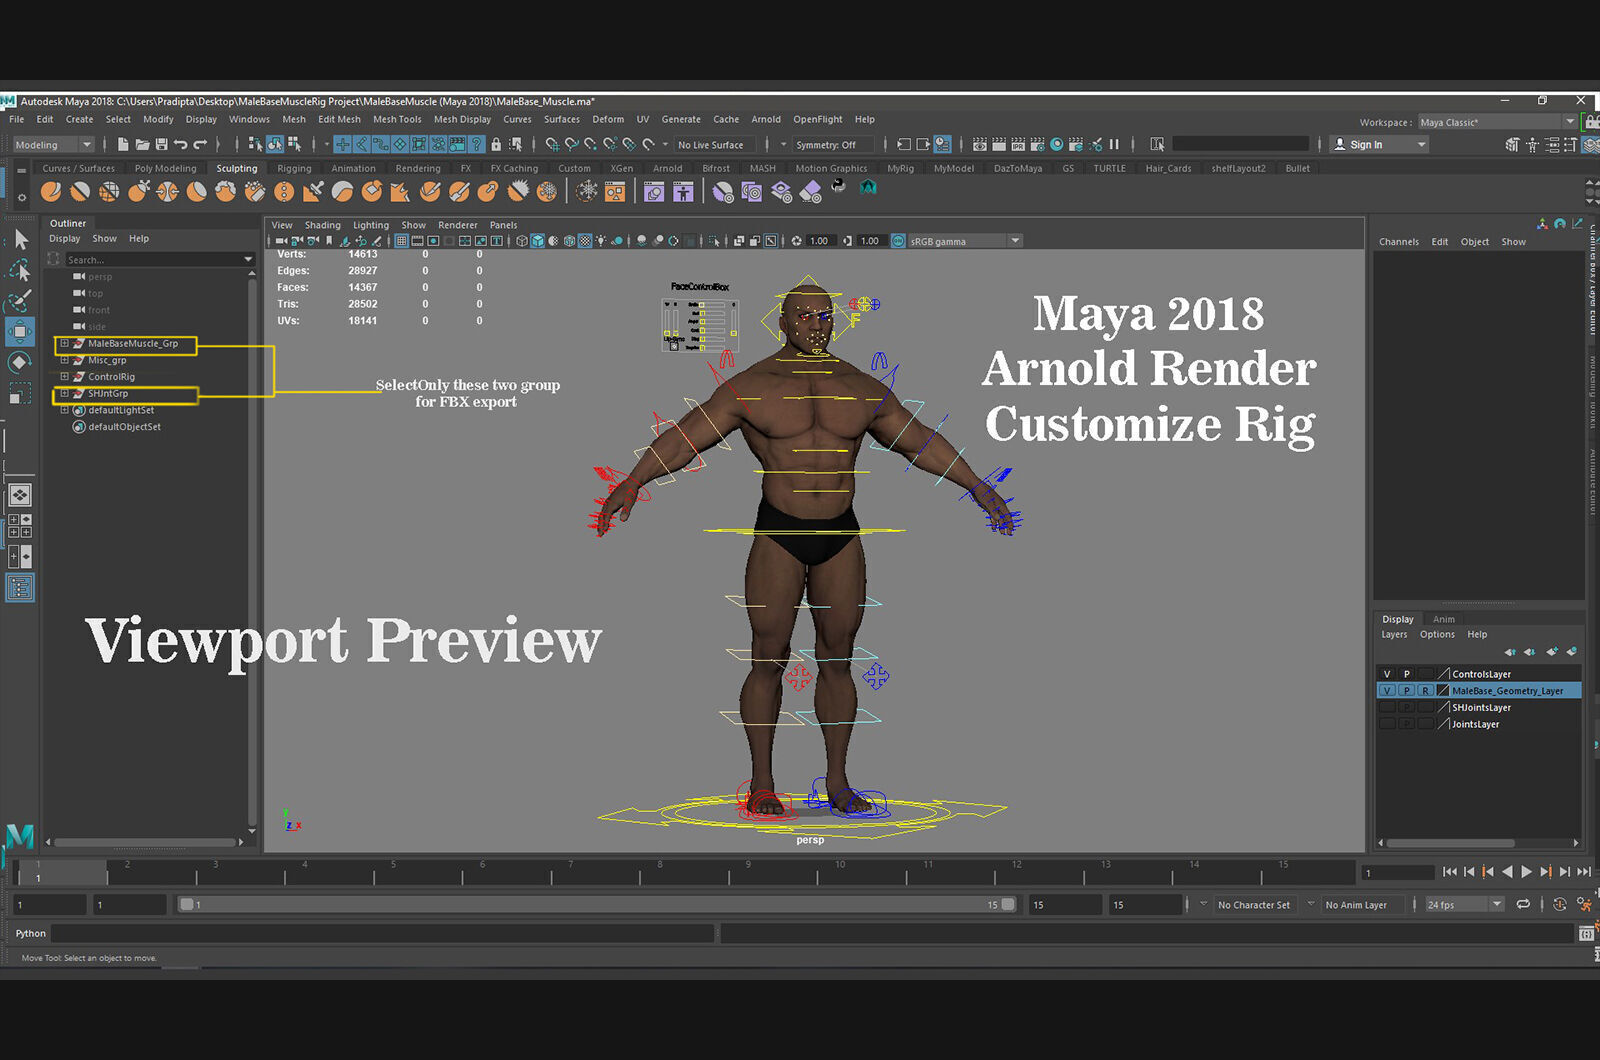Screen dimensions: 1600x1060
Task: Open the Modeling menu set dropdown
Action: pos(53,145)
